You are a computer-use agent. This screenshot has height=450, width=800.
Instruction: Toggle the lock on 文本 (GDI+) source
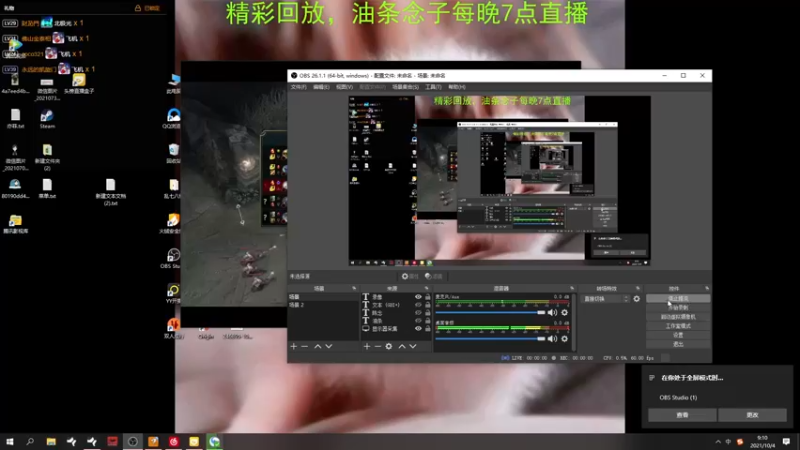428,305
